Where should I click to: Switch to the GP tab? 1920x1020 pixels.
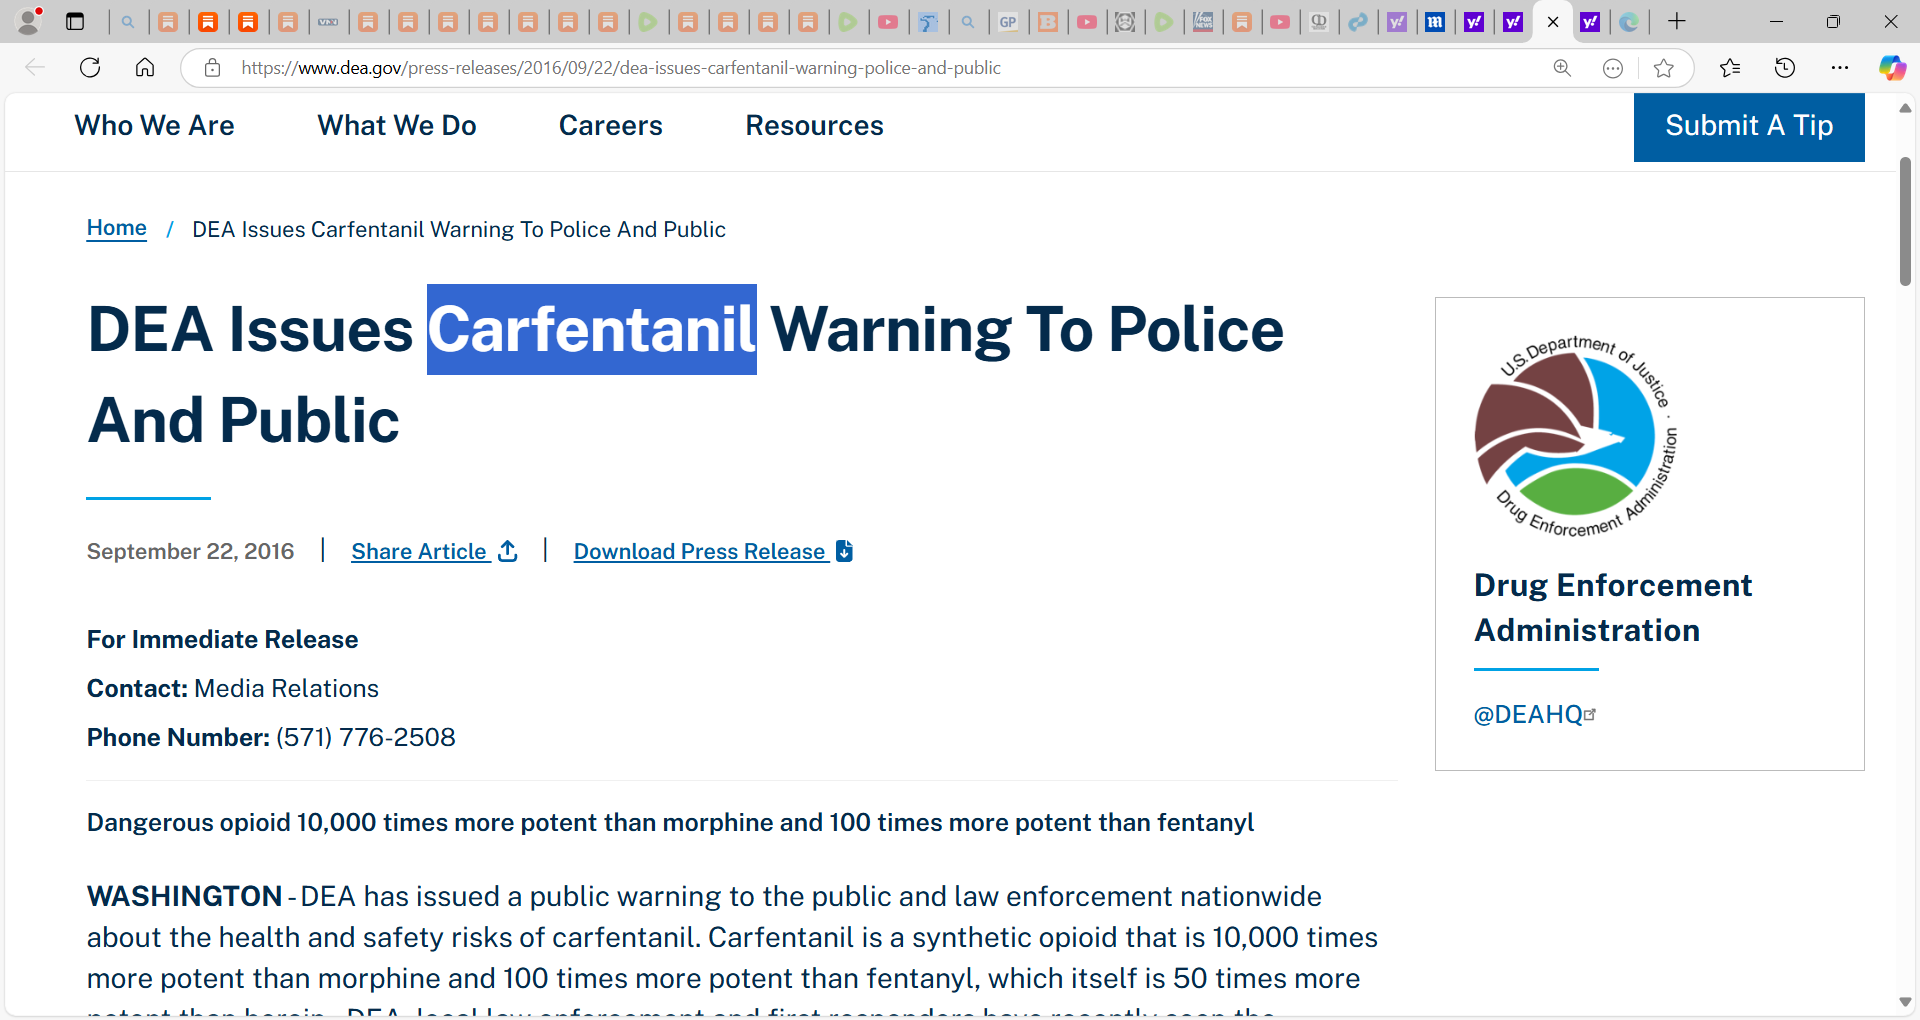click(x=1008, y=21)
